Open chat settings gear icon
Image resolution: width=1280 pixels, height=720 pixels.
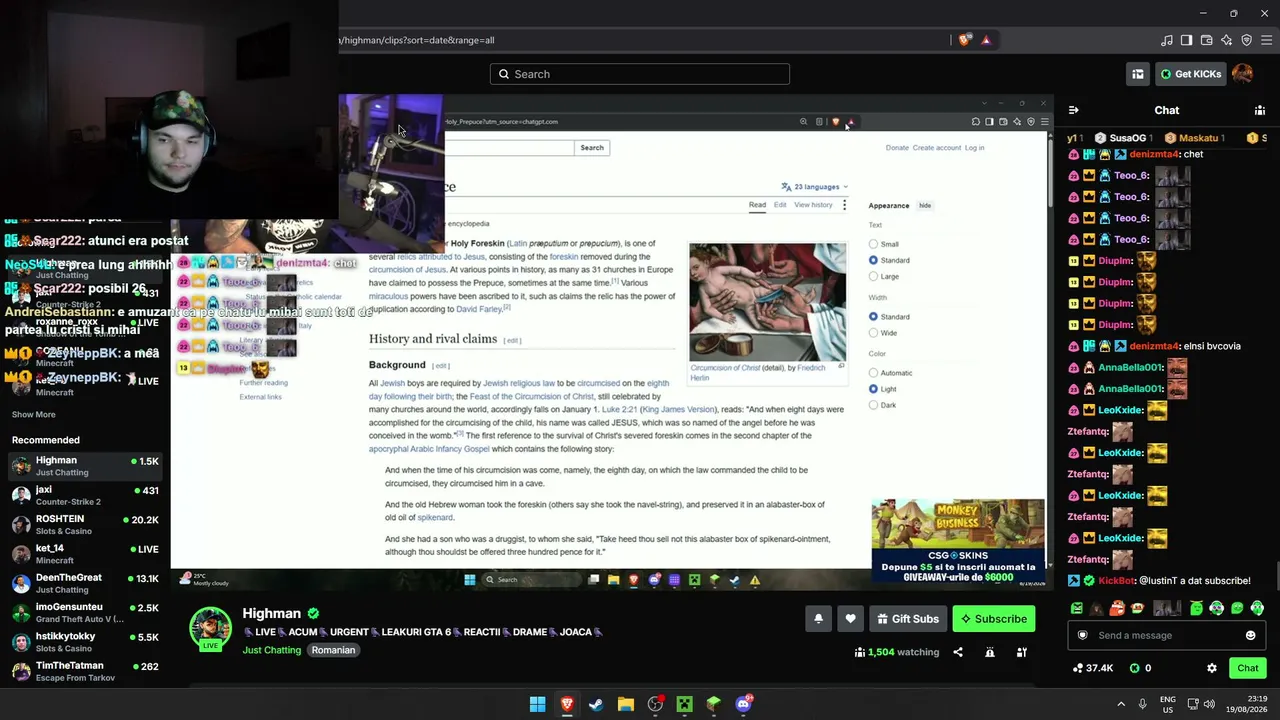[1212, 668]
